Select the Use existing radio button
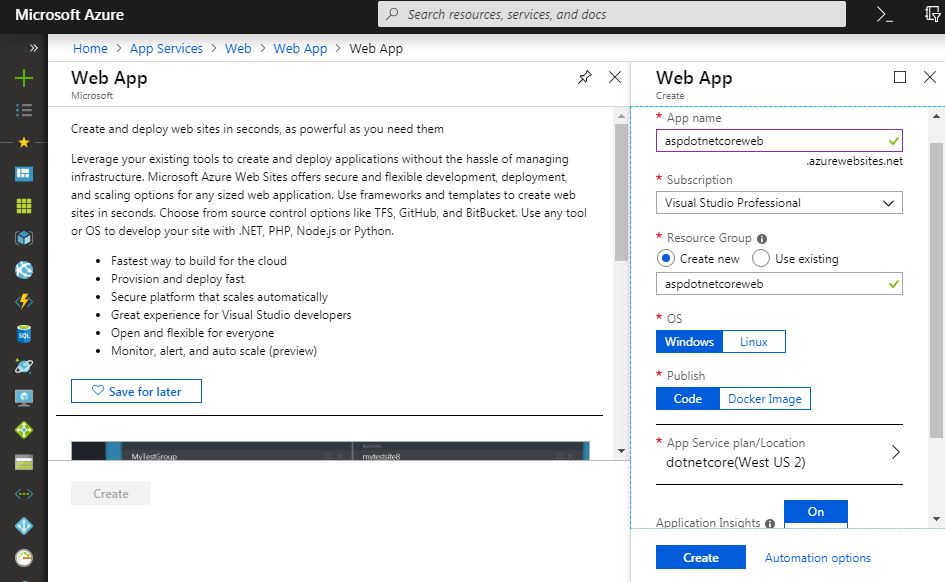Image resolution: width=945 pixels, height=582 pixels. (761, 258)
